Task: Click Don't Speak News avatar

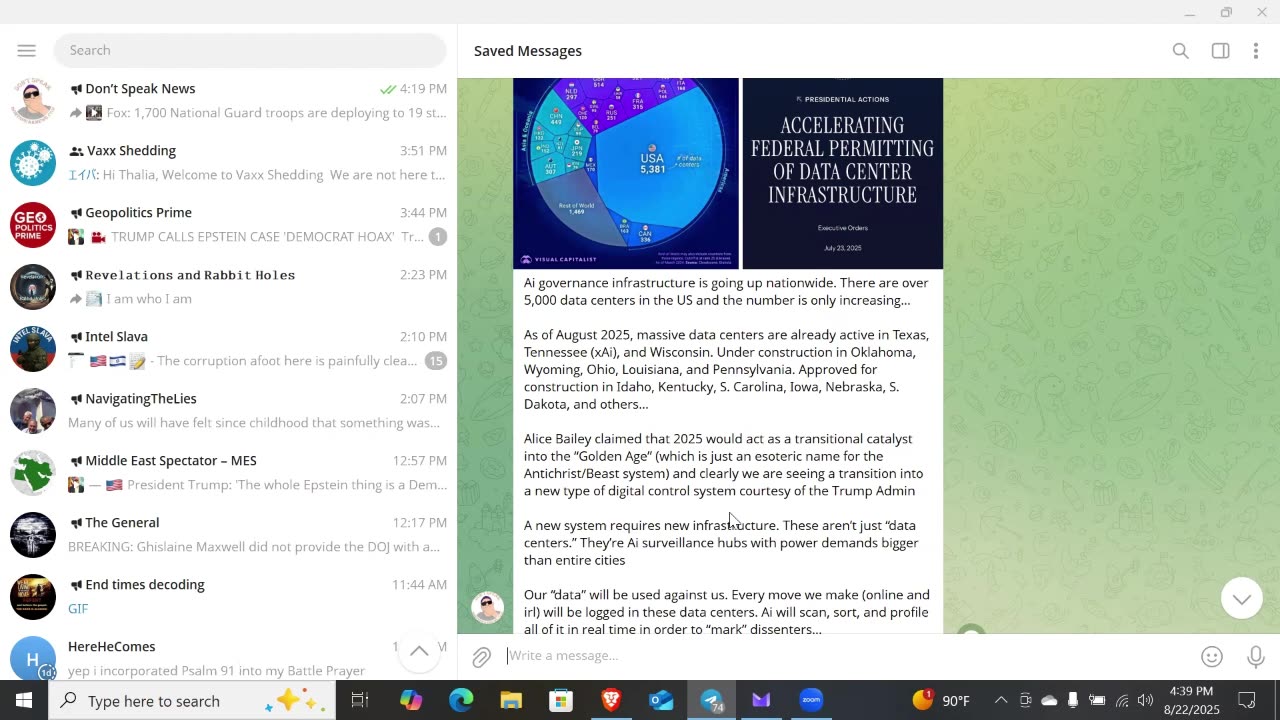Action: (x=33, y=101)
